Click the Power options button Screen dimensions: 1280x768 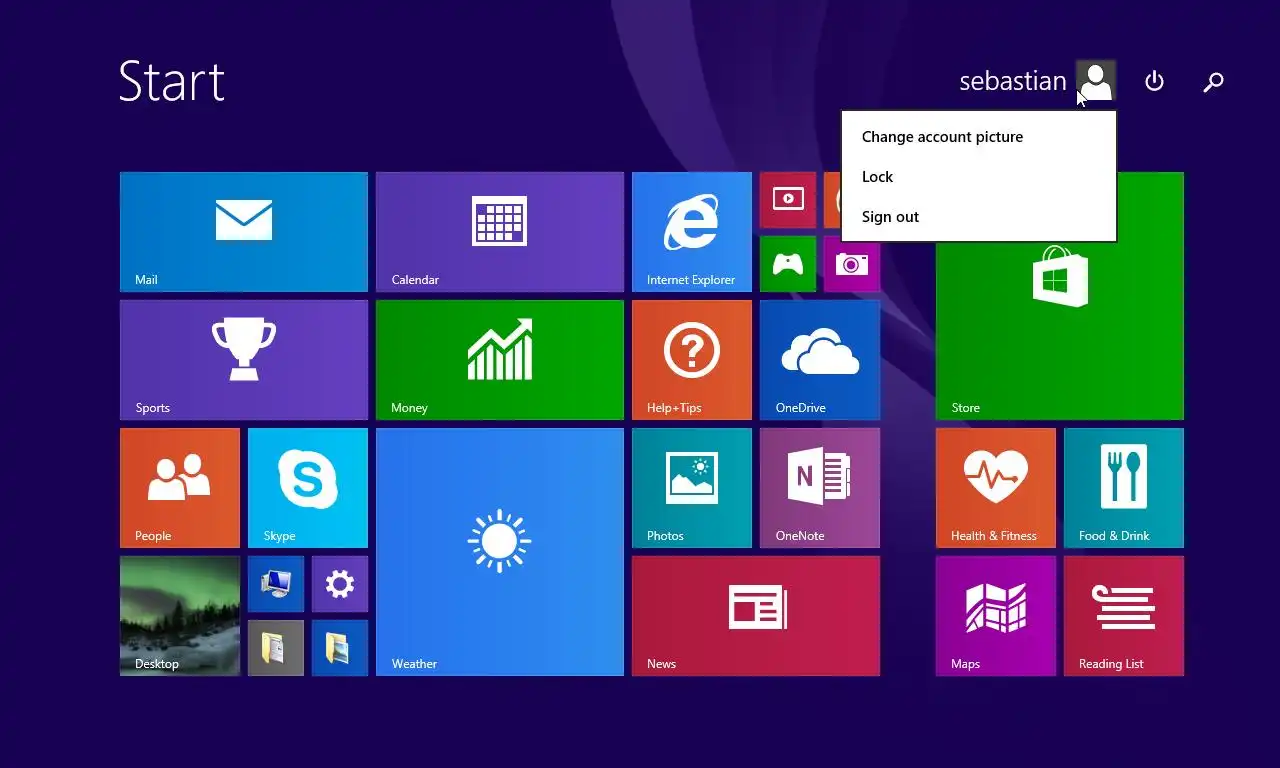point(1154,81)
